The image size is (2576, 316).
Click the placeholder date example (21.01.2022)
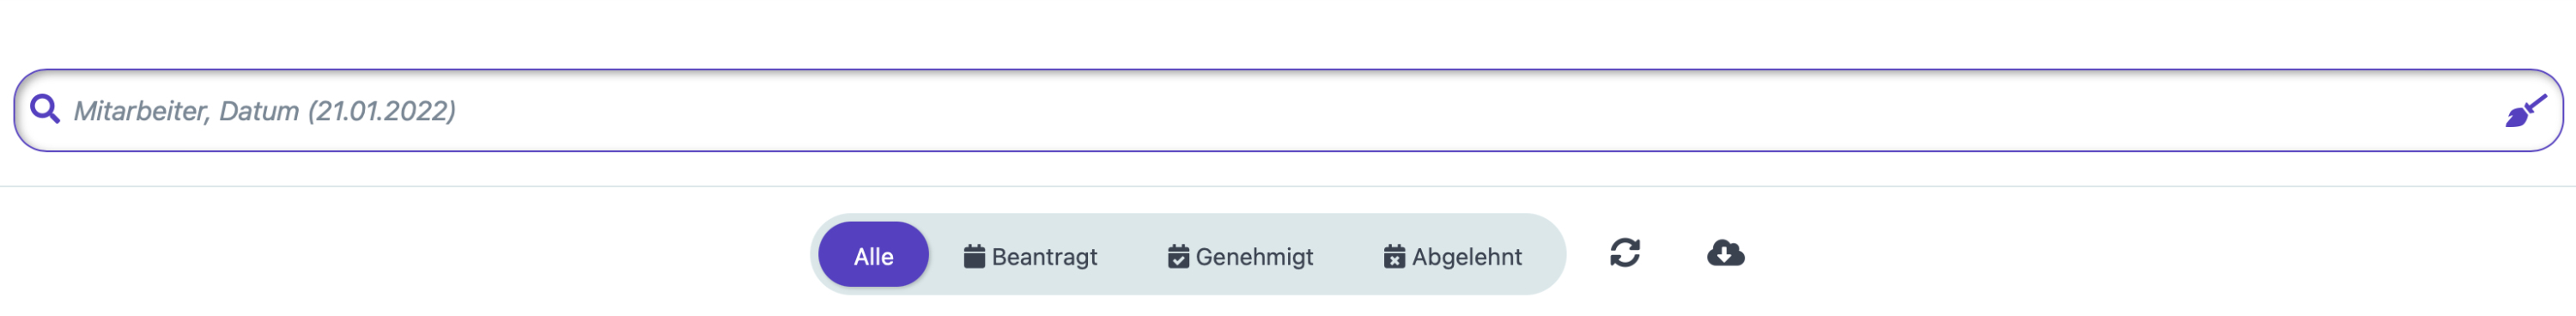[x=381, y=110]
